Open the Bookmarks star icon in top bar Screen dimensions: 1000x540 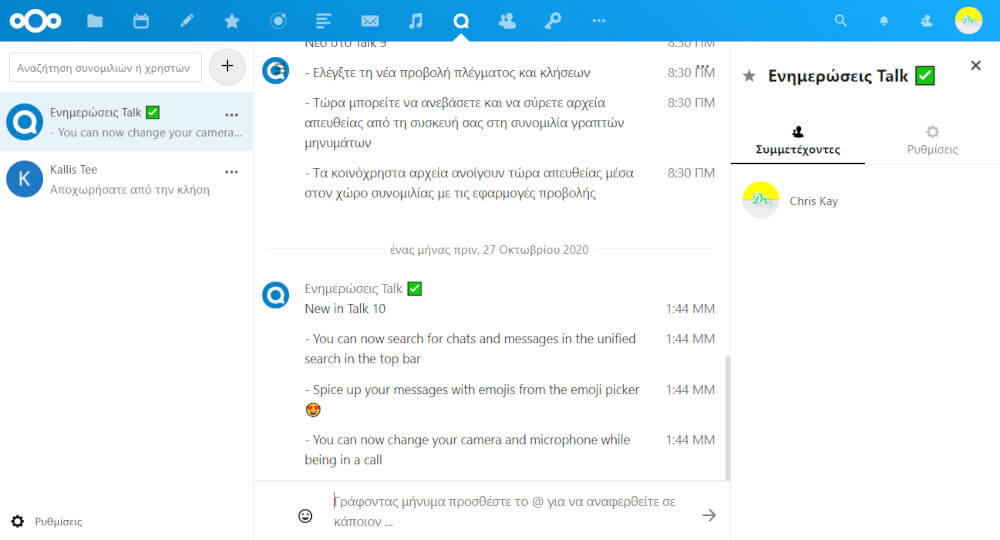[x=232, y=21]
